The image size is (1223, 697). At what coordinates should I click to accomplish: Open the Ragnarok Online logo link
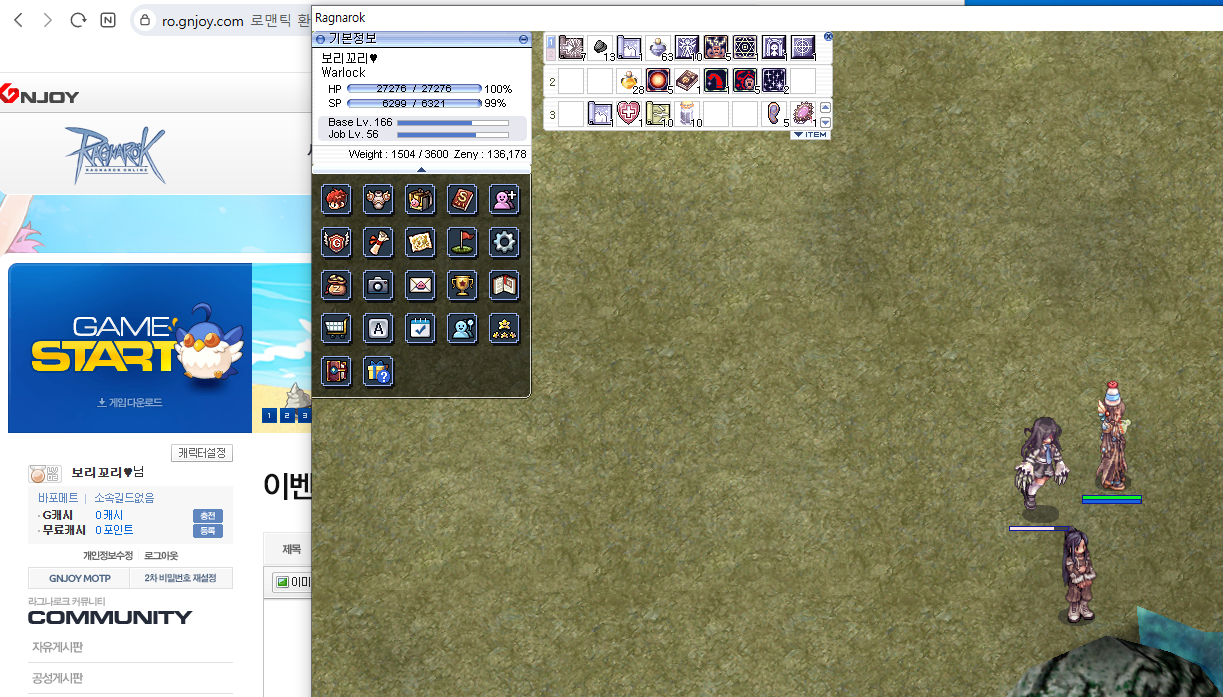[116, 156]
